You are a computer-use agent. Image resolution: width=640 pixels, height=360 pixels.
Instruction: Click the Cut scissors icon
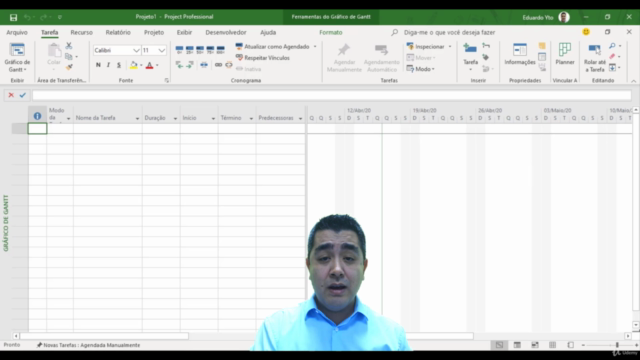(69, 46)
